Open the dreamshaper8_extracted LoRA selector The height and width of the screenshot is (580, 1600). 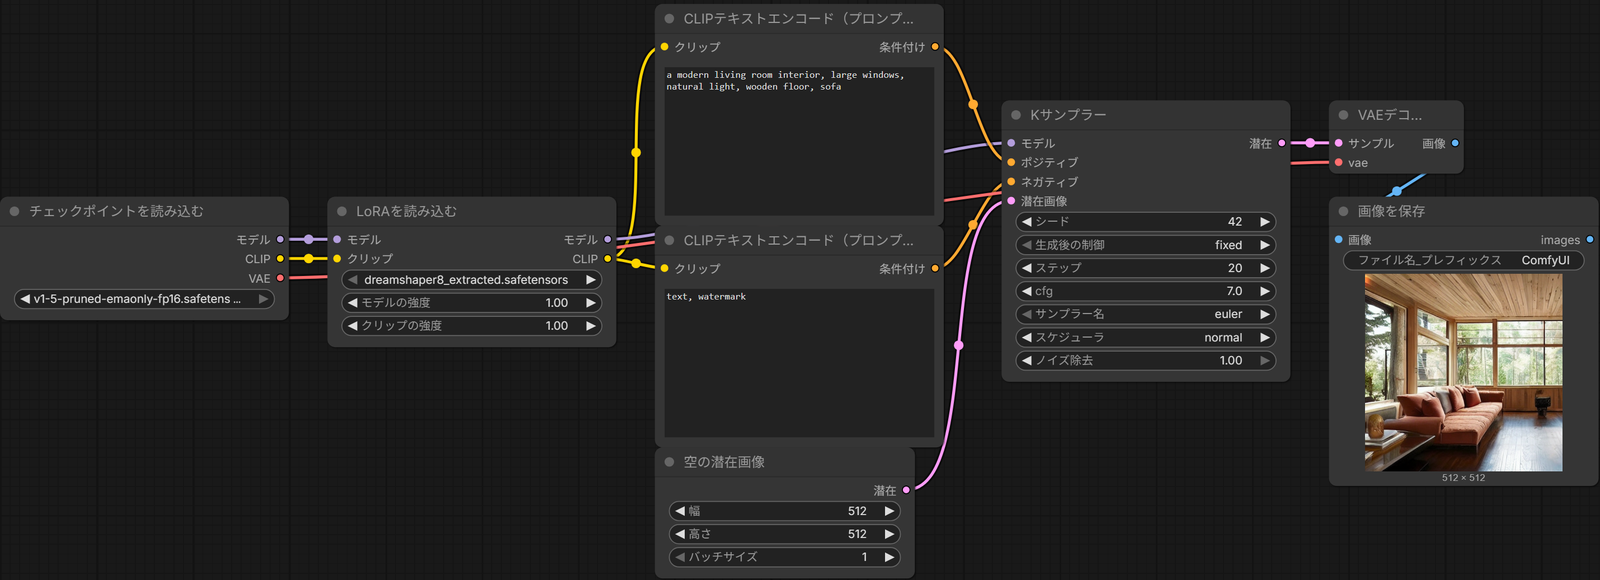point(471,280)
